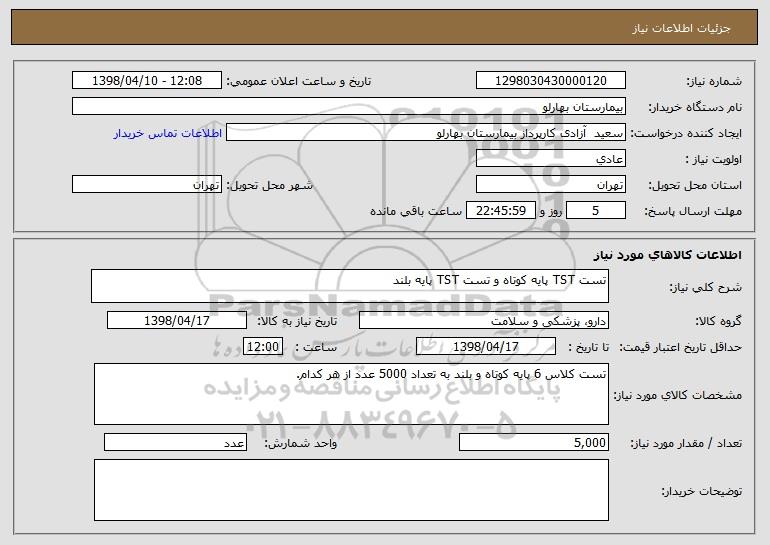The width and height of the screenshot is (770, 545).
Task: Select the goods group field دارو، پزشکی و سلامت
Action: [x=484, y=321]
